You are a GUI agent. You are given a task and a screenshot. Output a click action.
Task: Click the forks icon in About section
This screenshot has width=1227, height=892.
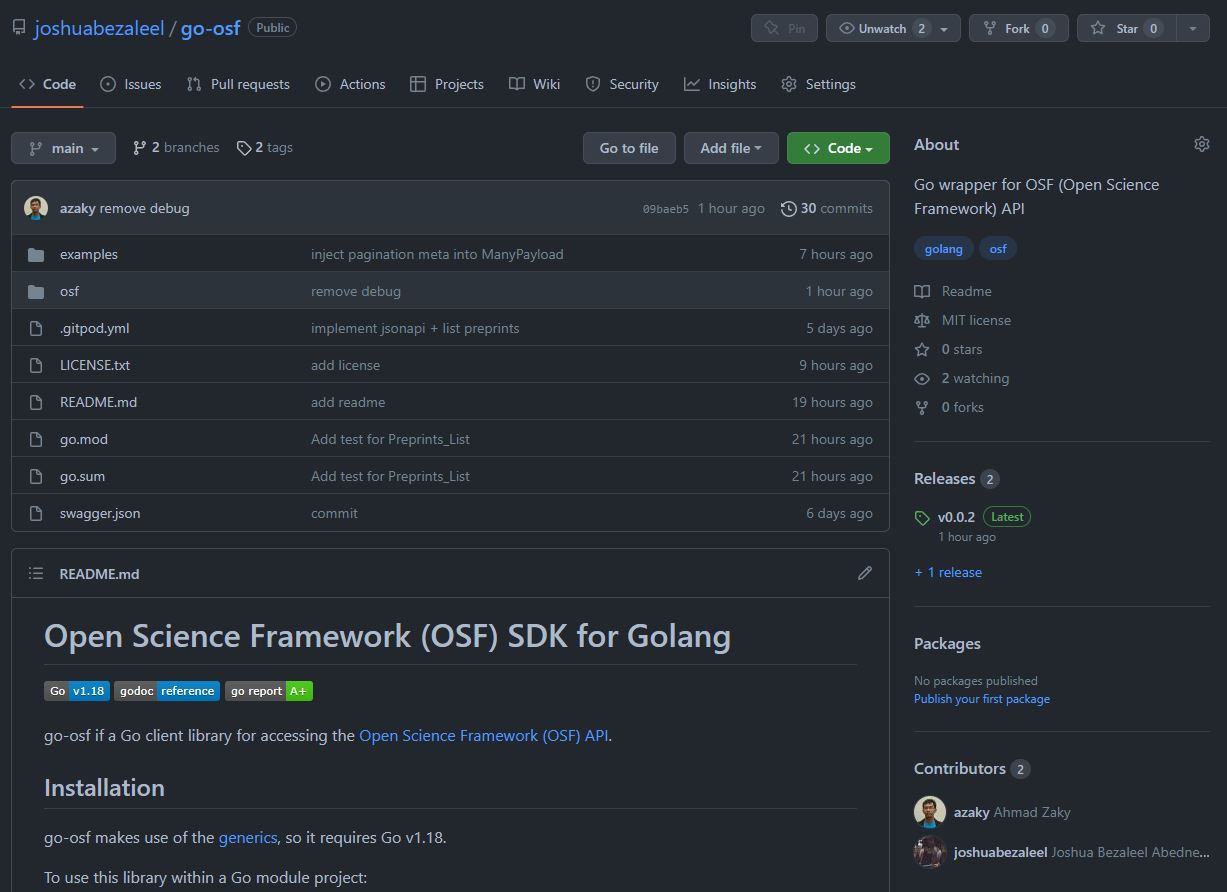click(x=922, y=407)
